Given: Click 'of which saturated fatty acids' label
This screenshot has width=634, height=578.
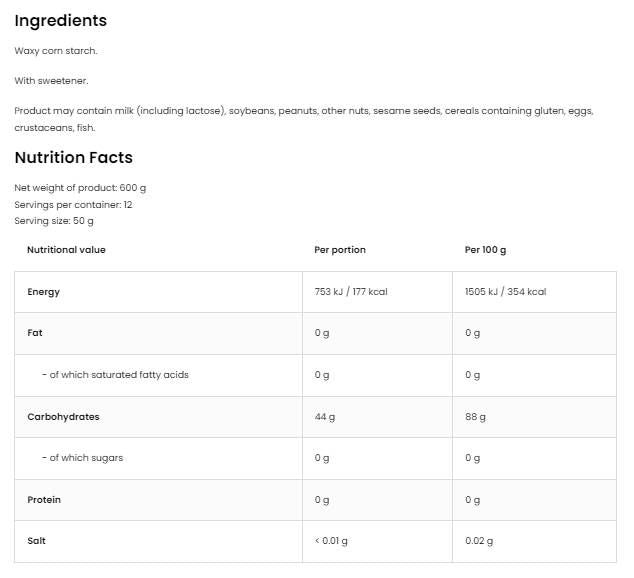Looking at the screenshot, I should (x=116, y=375).
